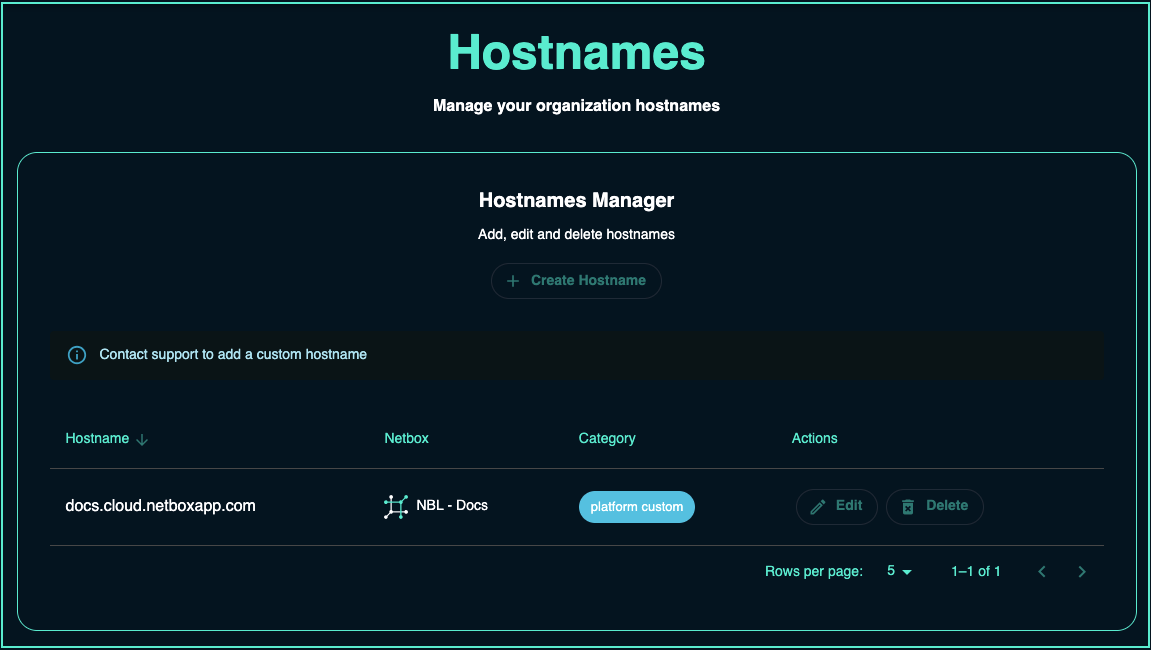The width and height of the screenshot is (1151, 650).
Task: Click the Hostnames Manager heading
Action: pos(576,200)
